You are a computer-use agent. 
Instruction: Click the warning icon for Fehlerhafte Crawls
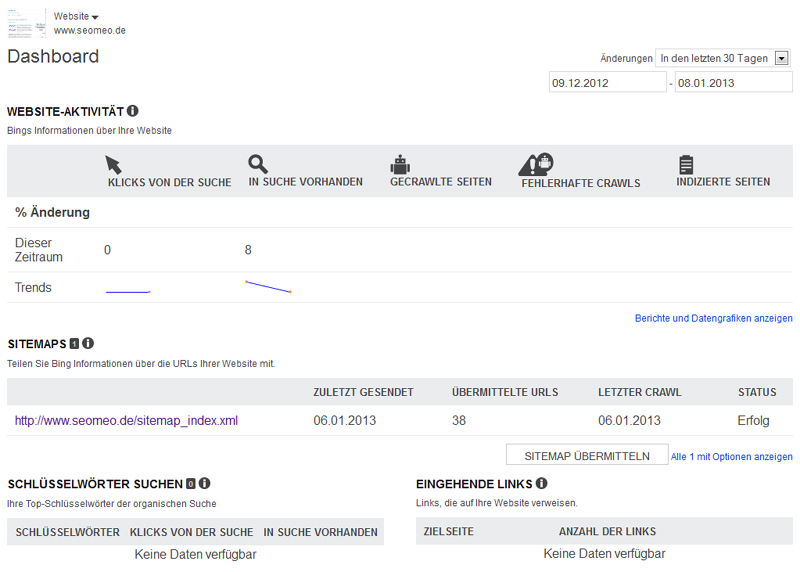click(x=536, y=164)
